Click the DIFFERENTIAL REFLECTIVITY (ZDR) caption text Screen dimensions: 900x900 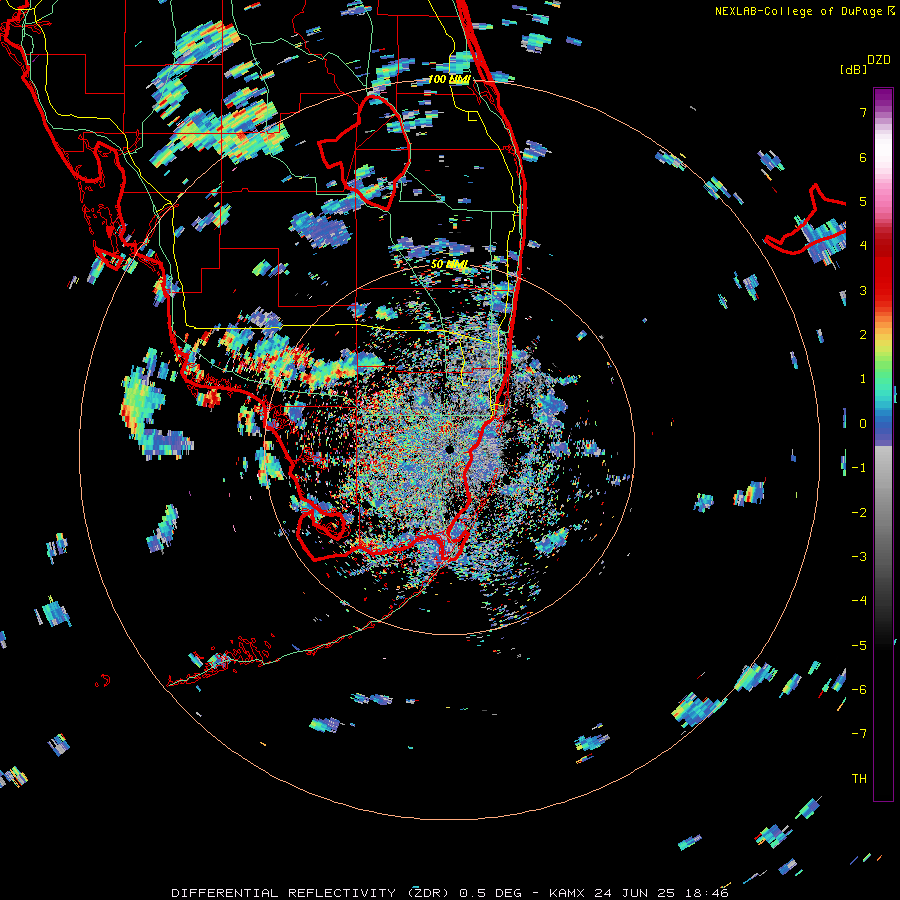(x=312, y=893)
